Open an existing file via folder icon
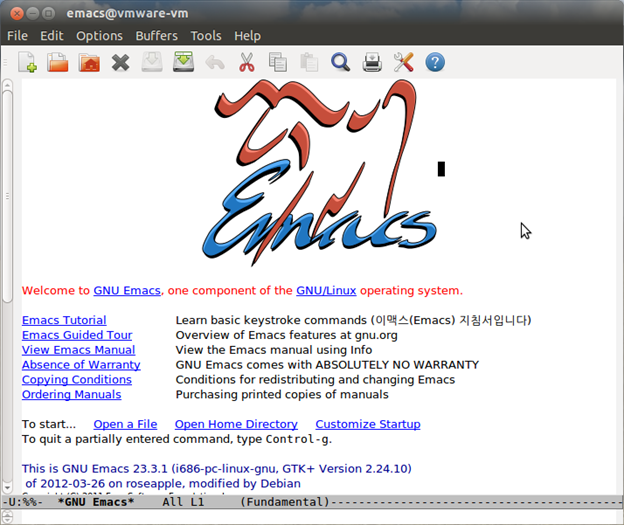This screenshot has height=525, width=624. 58,62
